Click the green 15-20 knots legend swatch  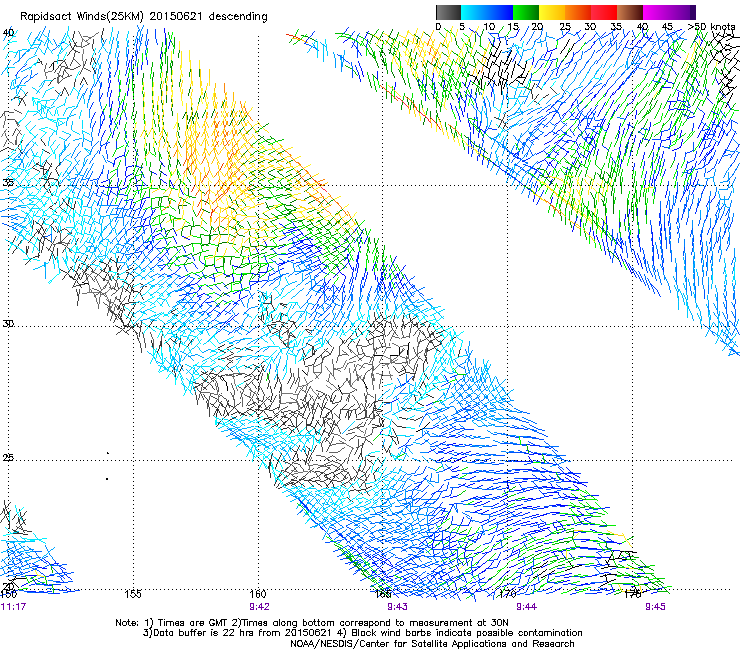click(x=526, y=12)
